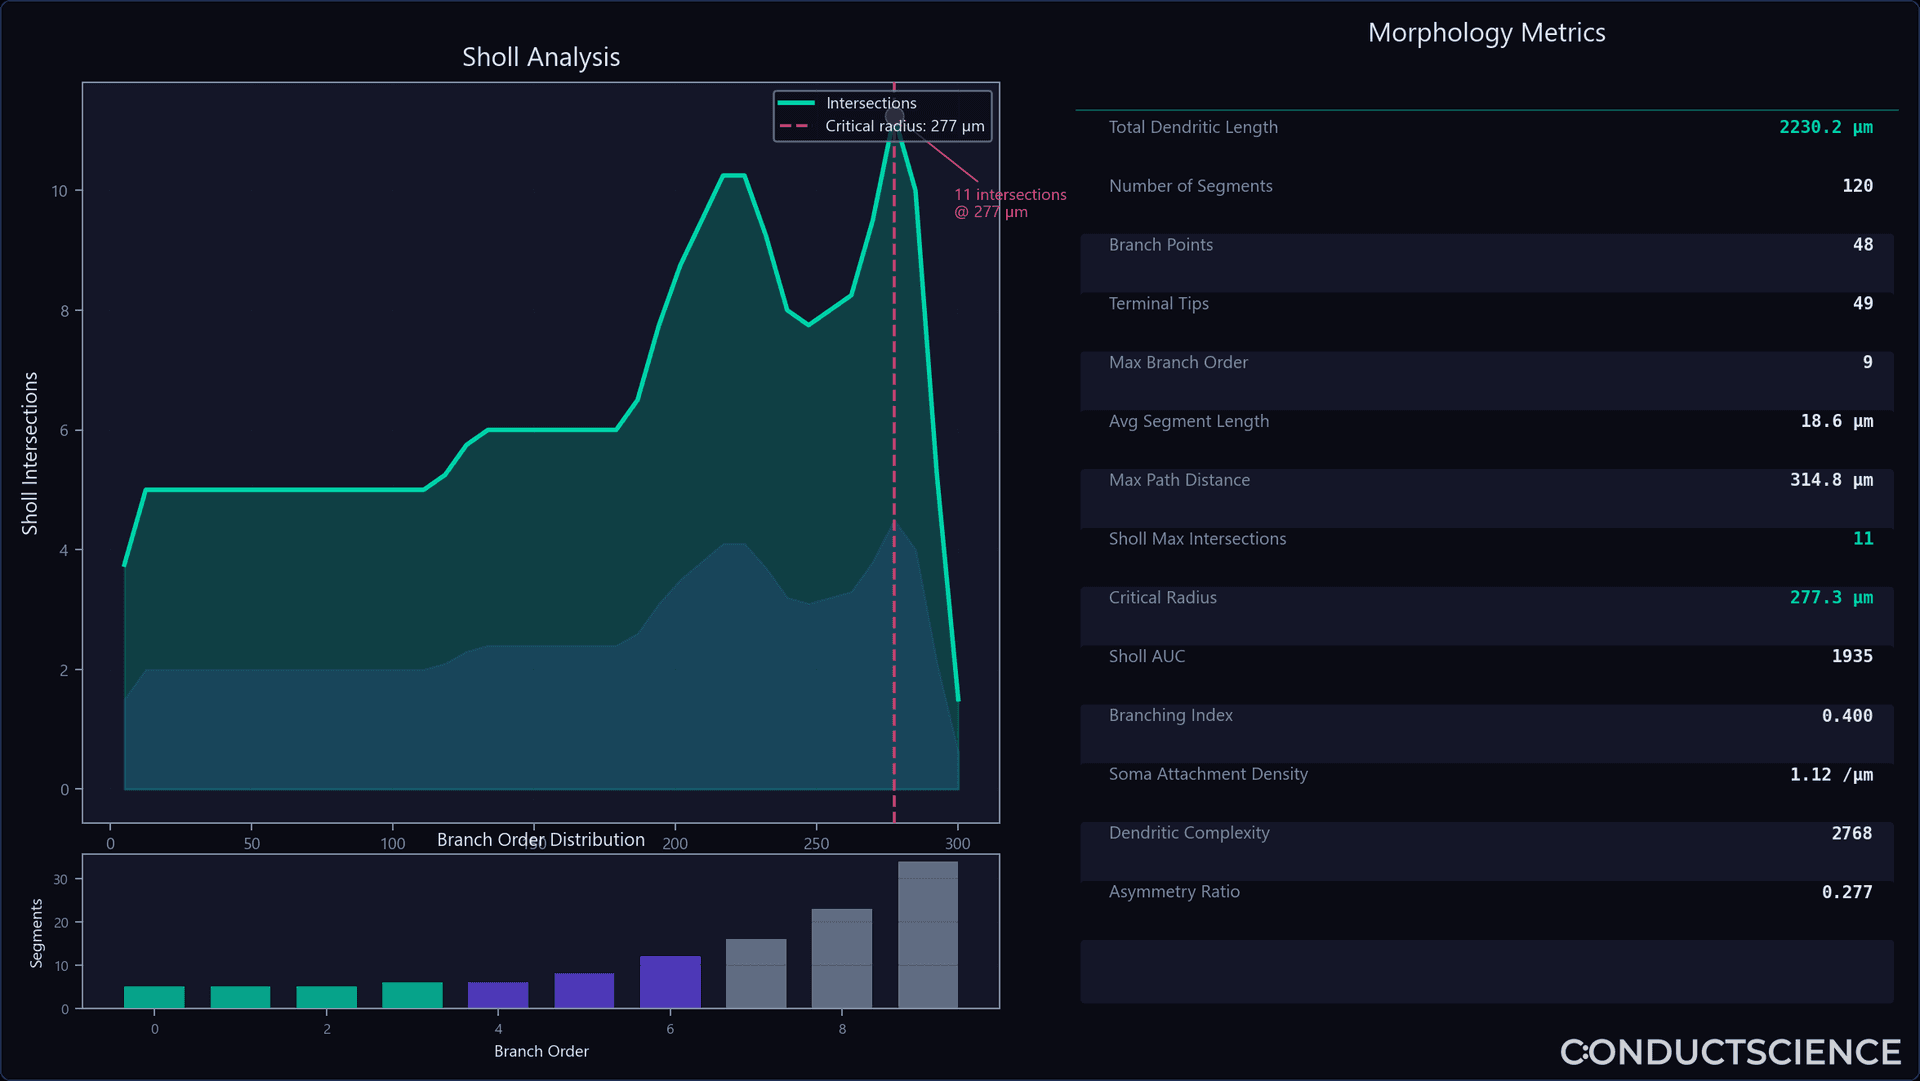
Task: Click the Sholl Intersections y-axis label
Action: 30,453
